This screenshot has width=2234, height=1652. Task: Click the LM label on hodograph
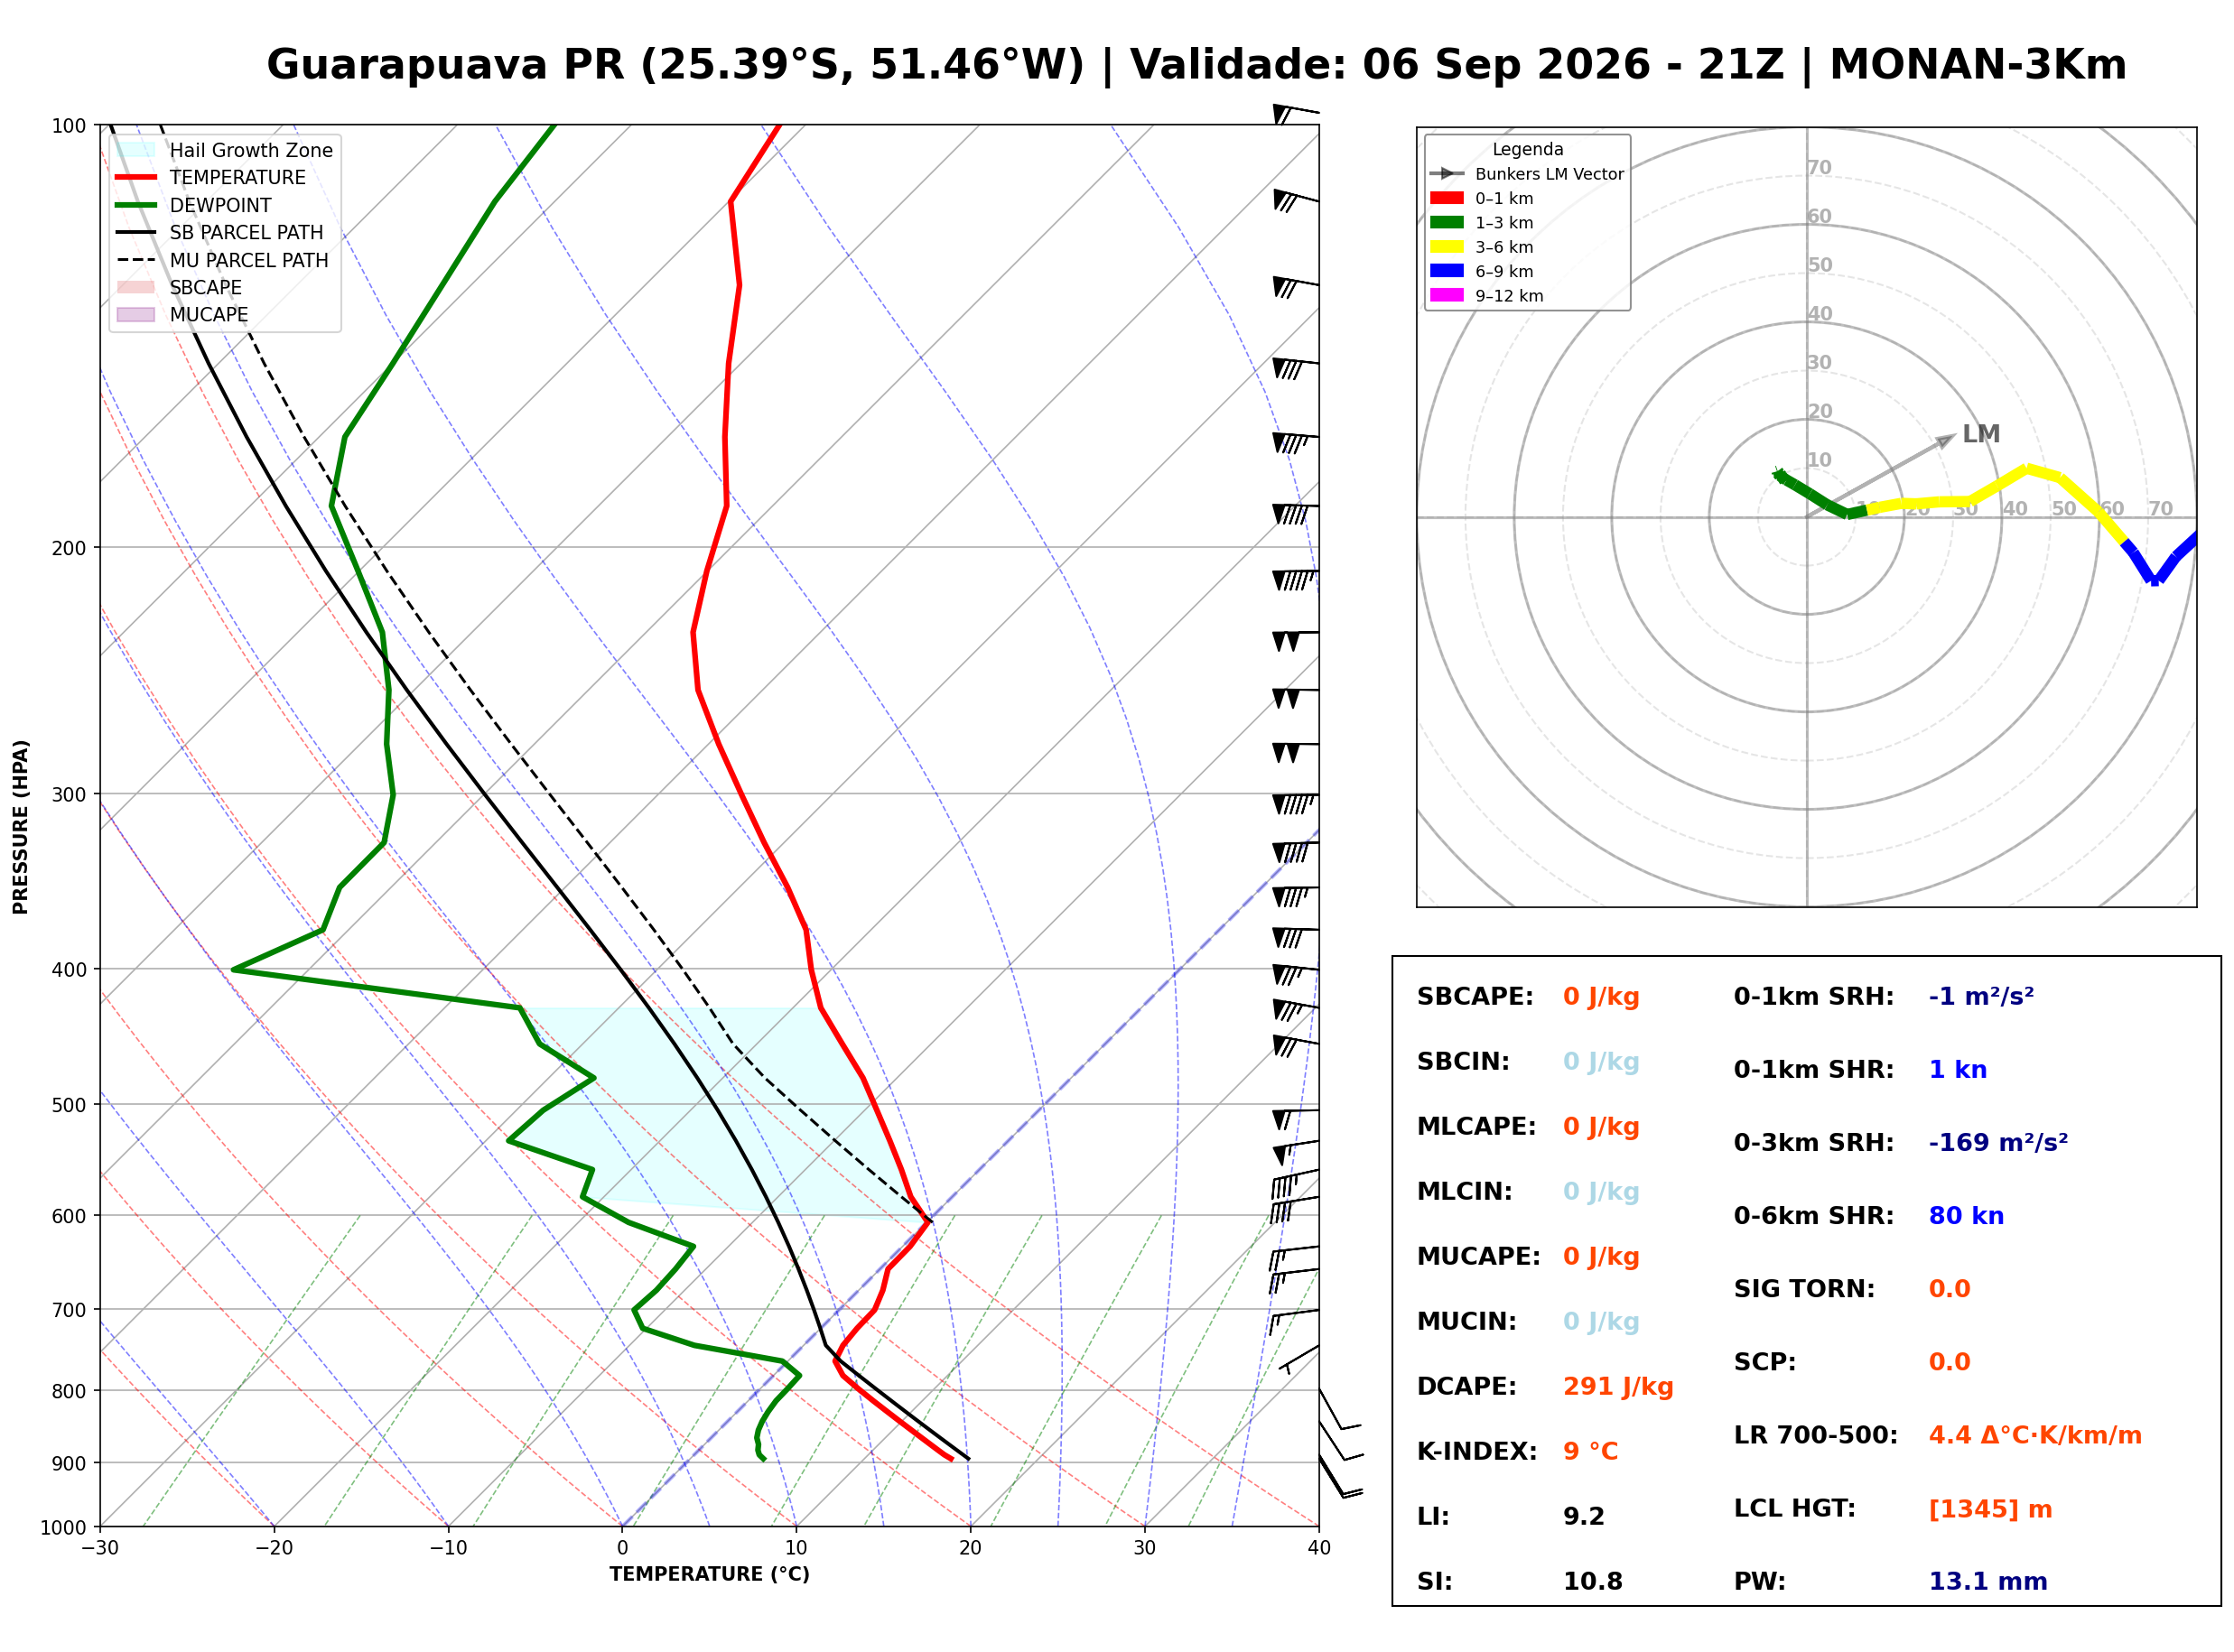point(1980,434)
